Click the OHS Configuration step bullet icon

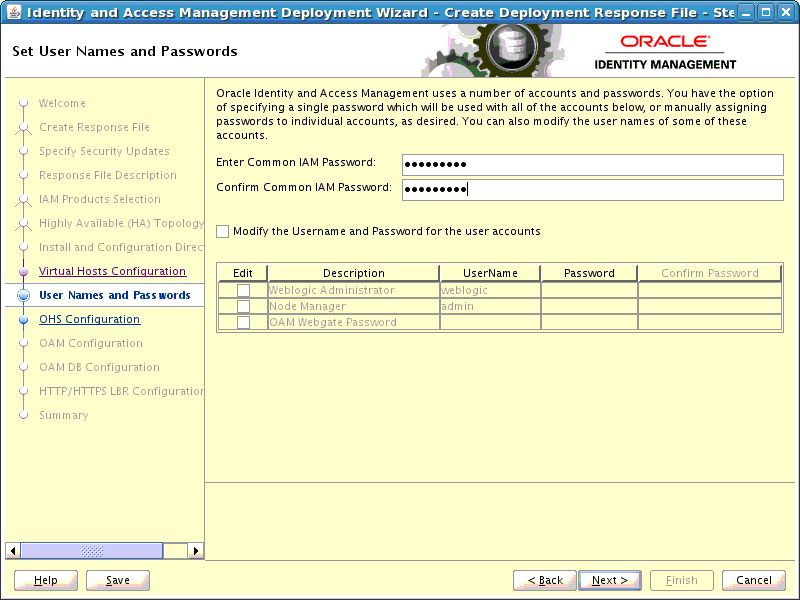tap(23, 319)
